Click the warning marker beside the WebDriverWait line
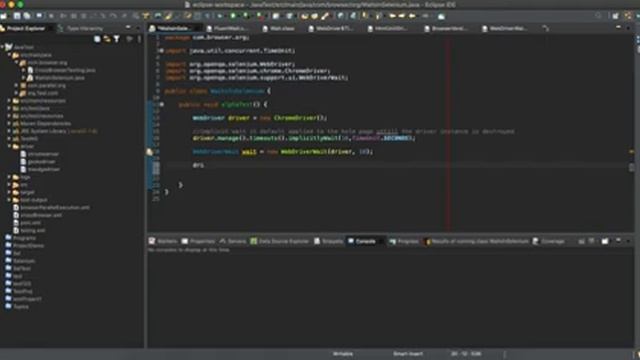The height and width of the screenshot is (360, 640). [x=150, y=152]
